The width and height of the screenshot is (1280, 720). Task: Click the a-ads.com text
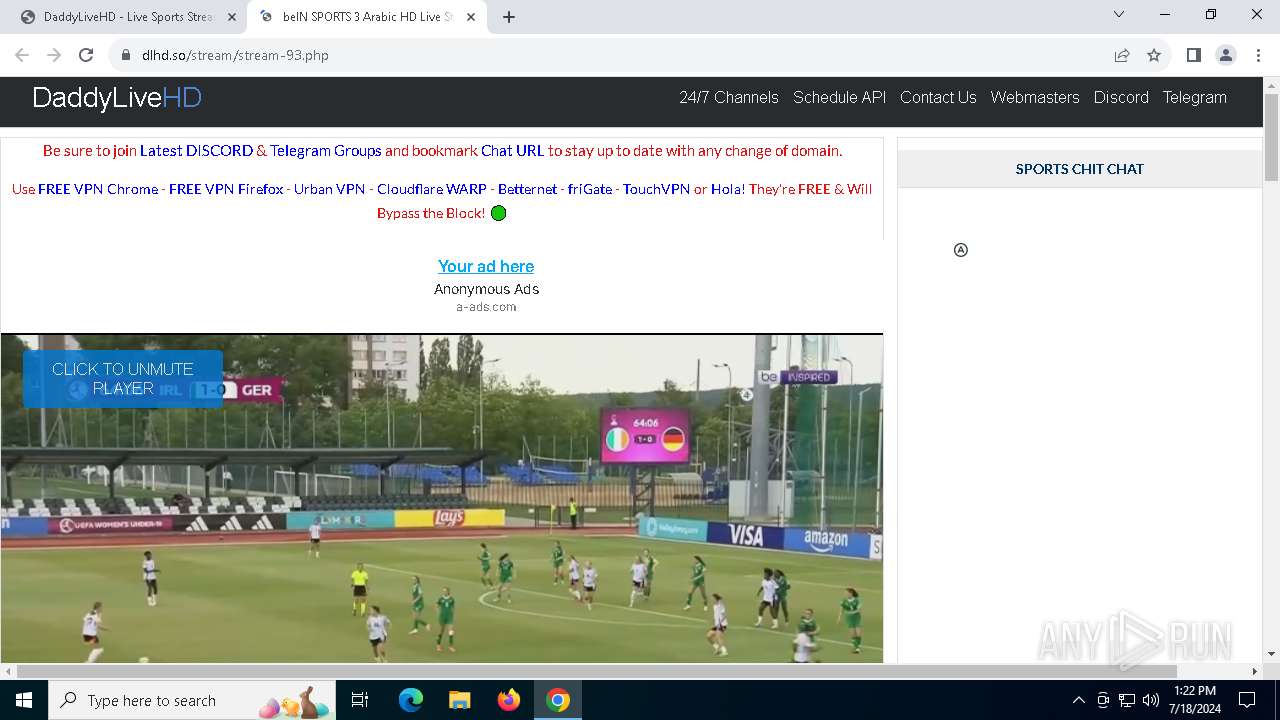pyautogui.click(x=486, y=307)
